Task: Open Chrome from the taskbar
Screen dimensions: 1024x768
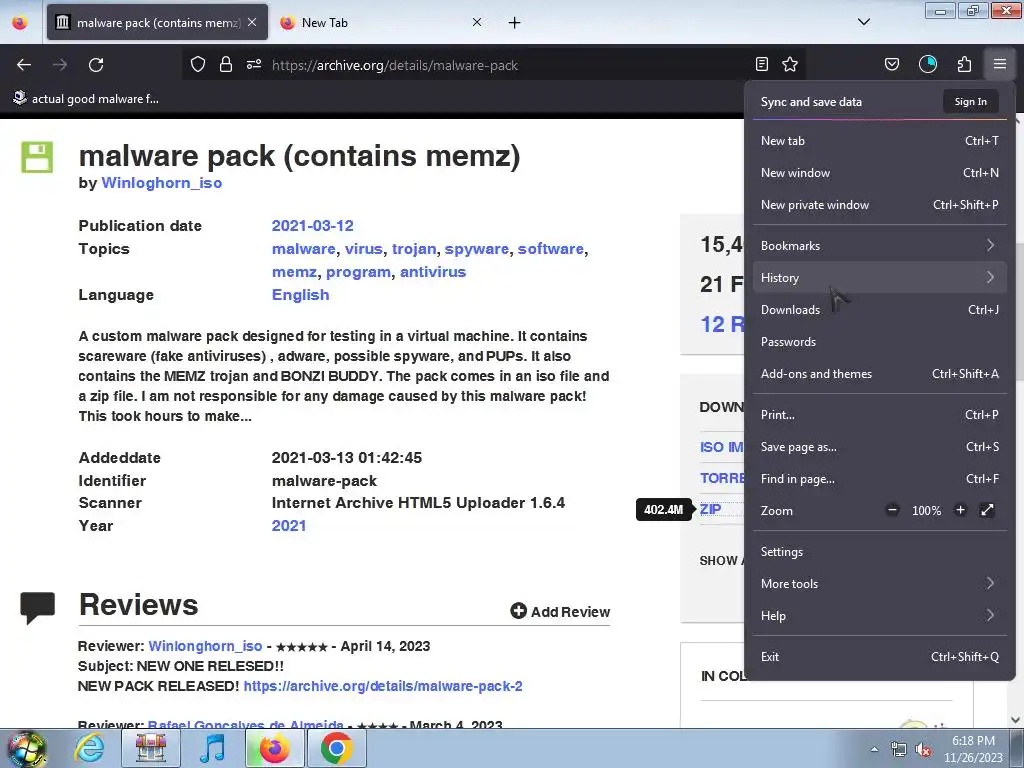Action: (336, 748)
